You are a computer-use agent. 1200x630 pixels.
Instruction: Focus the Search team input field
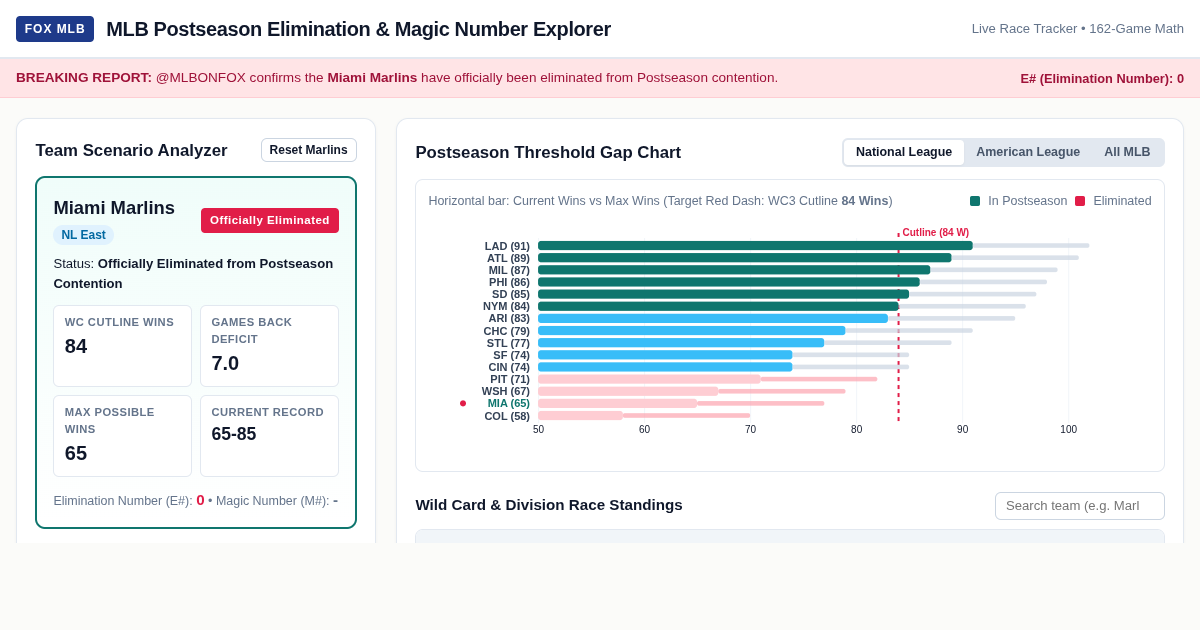pos(1080,506)
